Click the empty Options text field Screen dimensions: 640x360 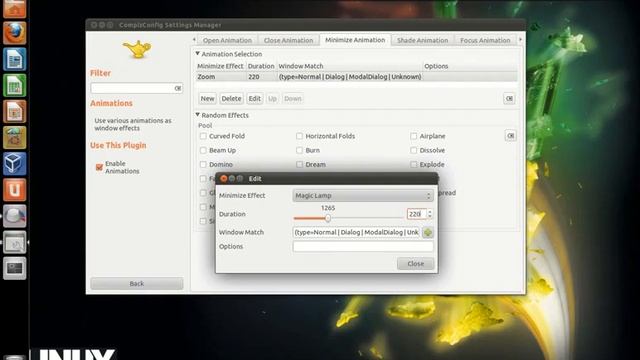pos(363,247)
